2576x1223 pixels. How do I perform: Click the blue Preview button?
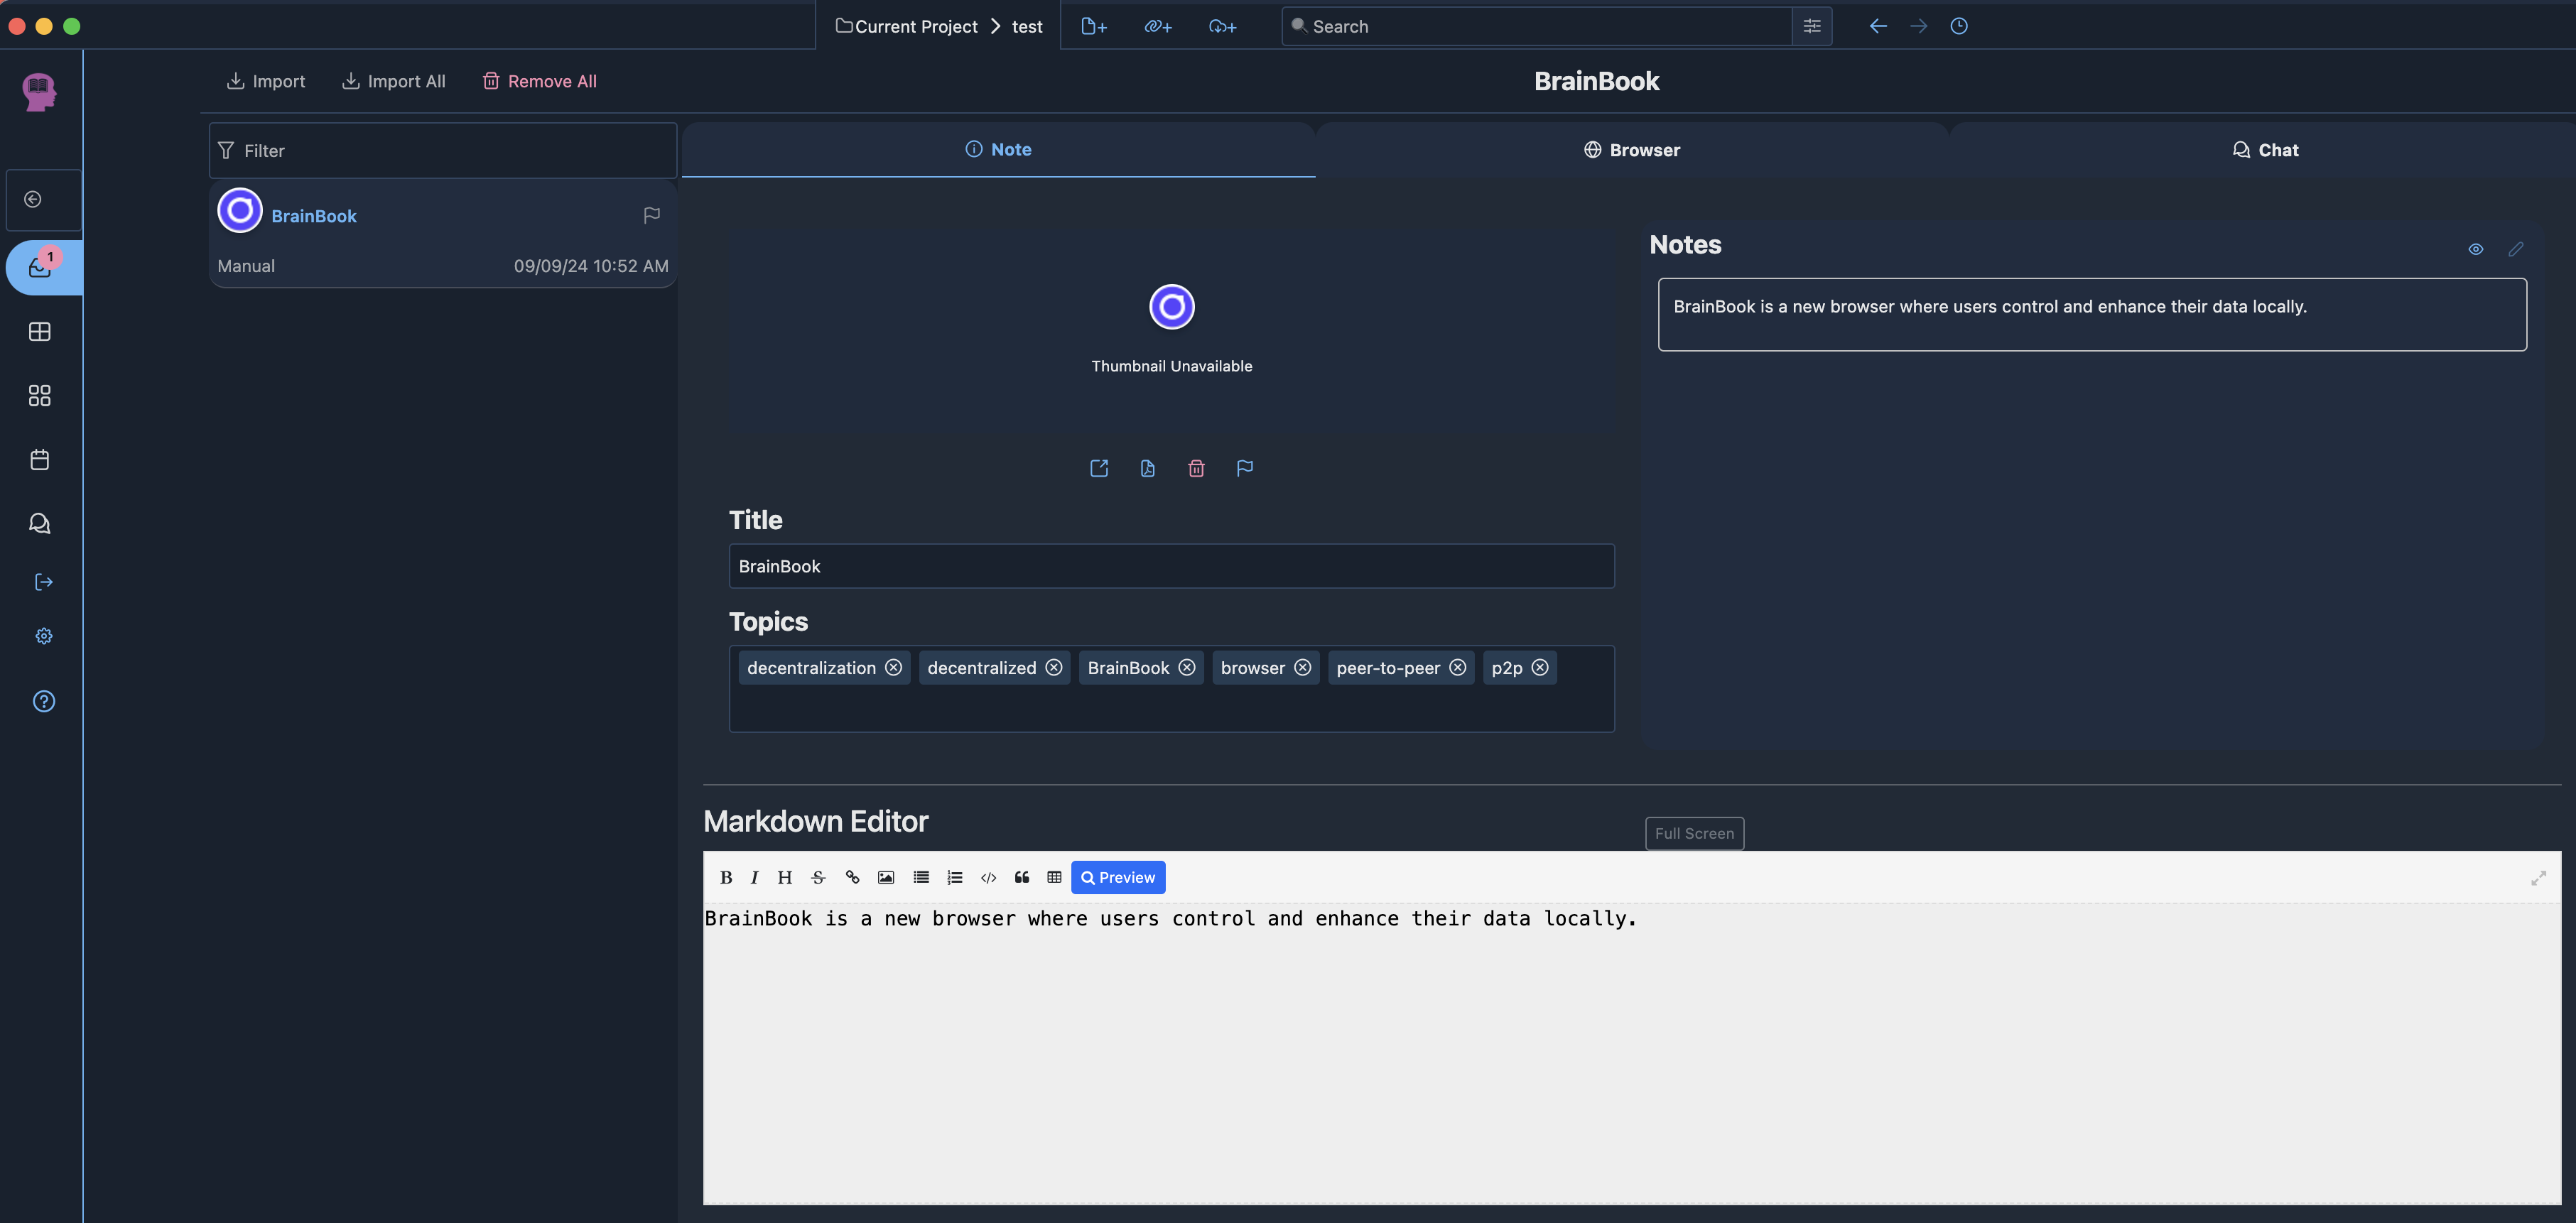click(1117, 877)
